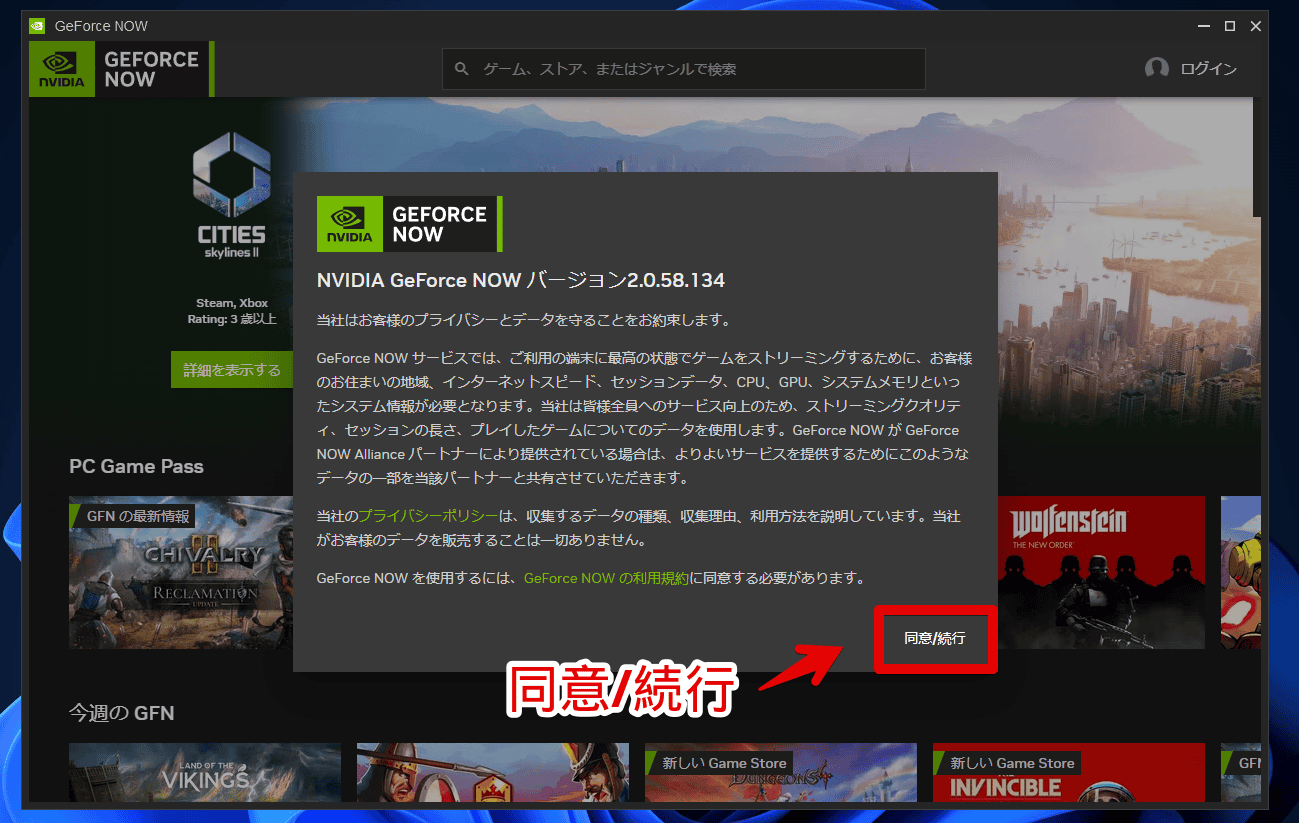The image size is (1299, 823).
Task: Click the Steam, Xbox text
Action: pos(232,303)
